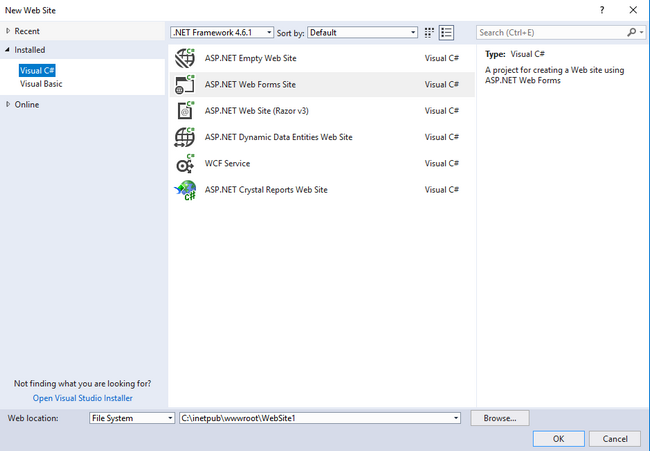Confirm with the OK button
The width and height of the screenshot is (650, 451).
558,438
